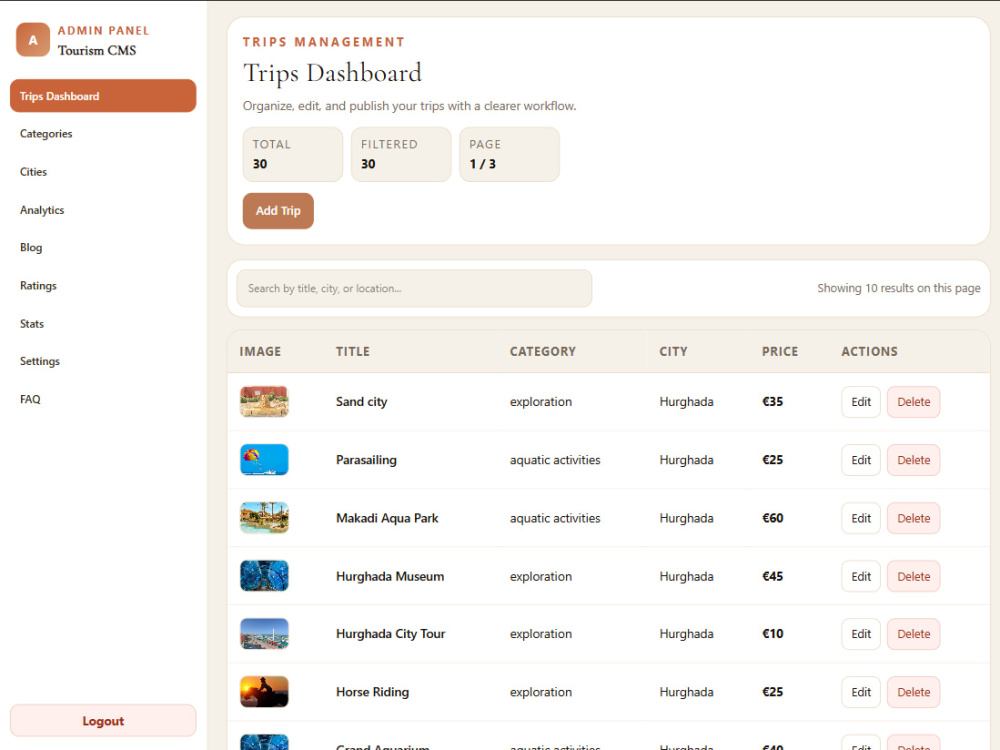The image size is (1000, 750).
Task: Open the Horse Riding thumbnail
Action: tap(264, 692)
